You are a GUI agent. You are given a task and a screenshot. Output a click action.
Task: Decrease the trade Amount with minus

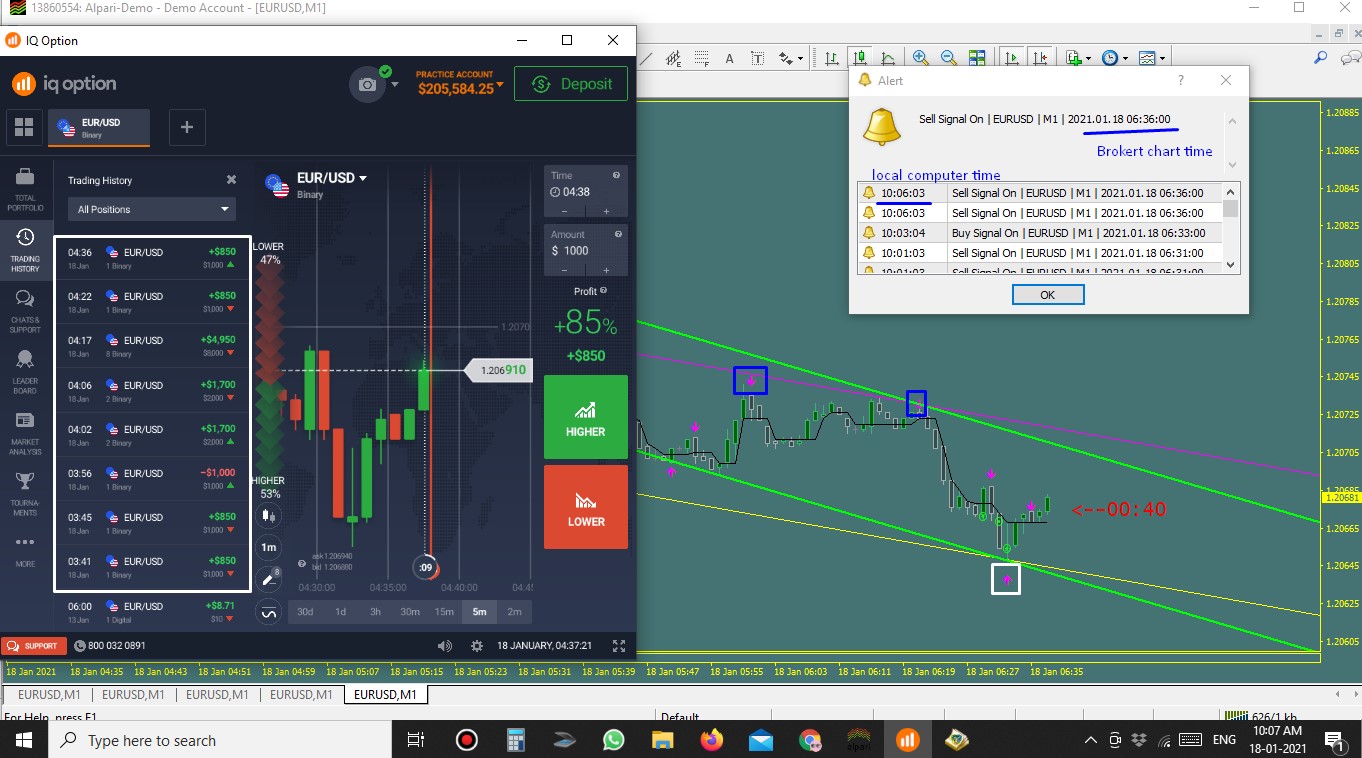point(565,270)
